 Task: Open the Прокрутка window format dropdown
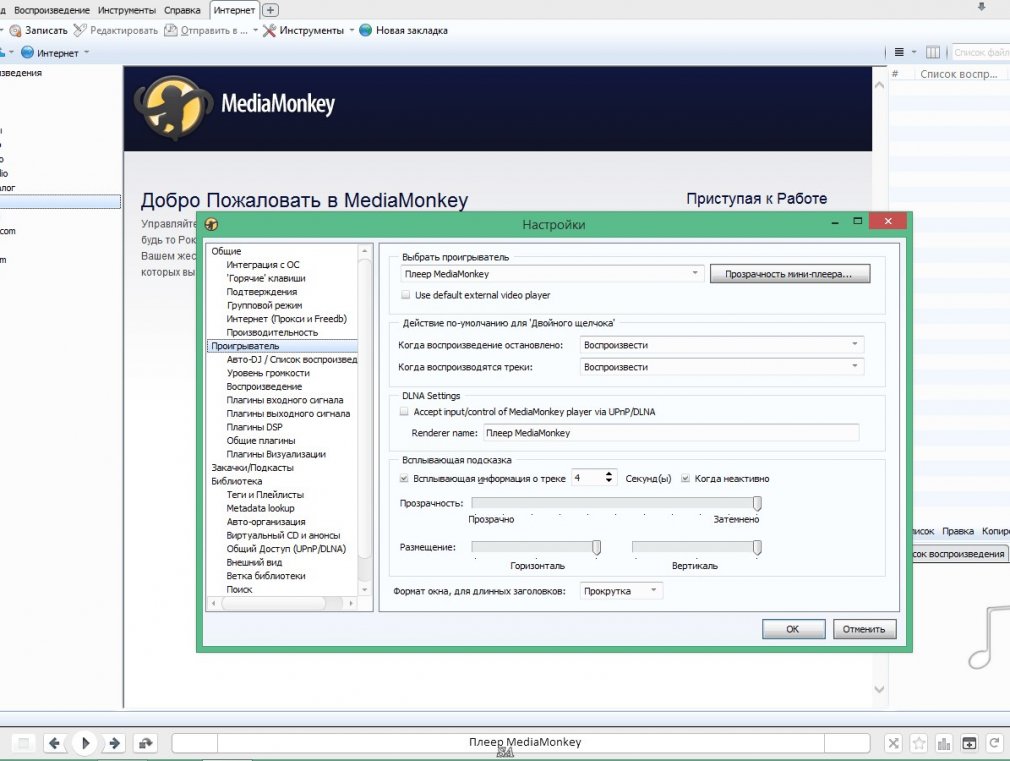pyautogui.click(x=621, y=591)
